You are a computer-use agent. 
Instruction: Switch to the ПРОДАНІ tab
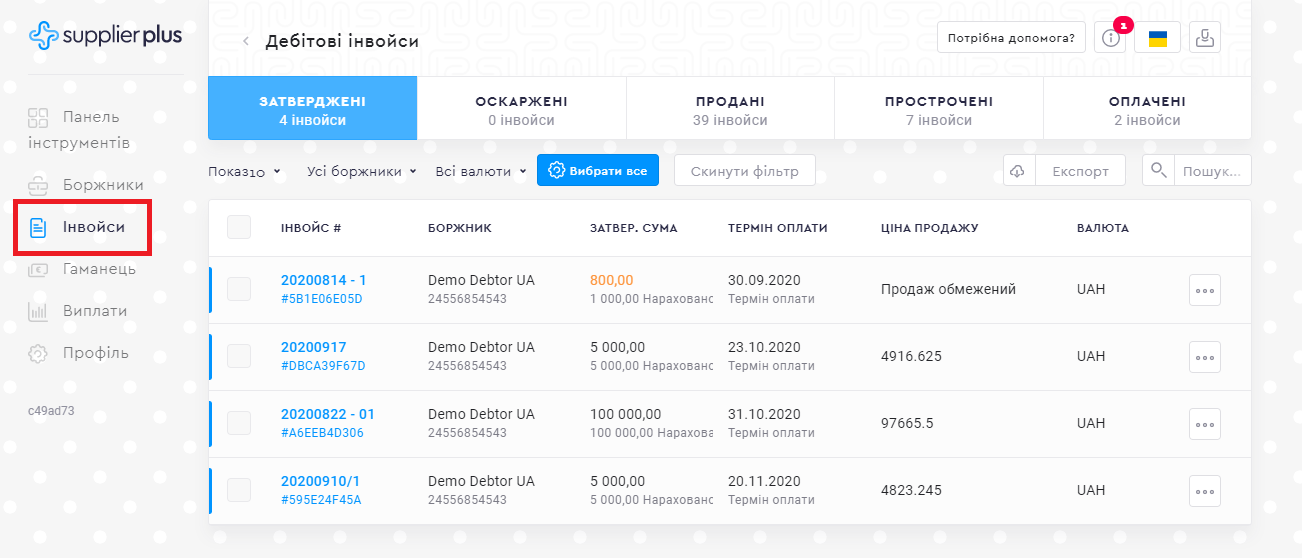point(730,110)
